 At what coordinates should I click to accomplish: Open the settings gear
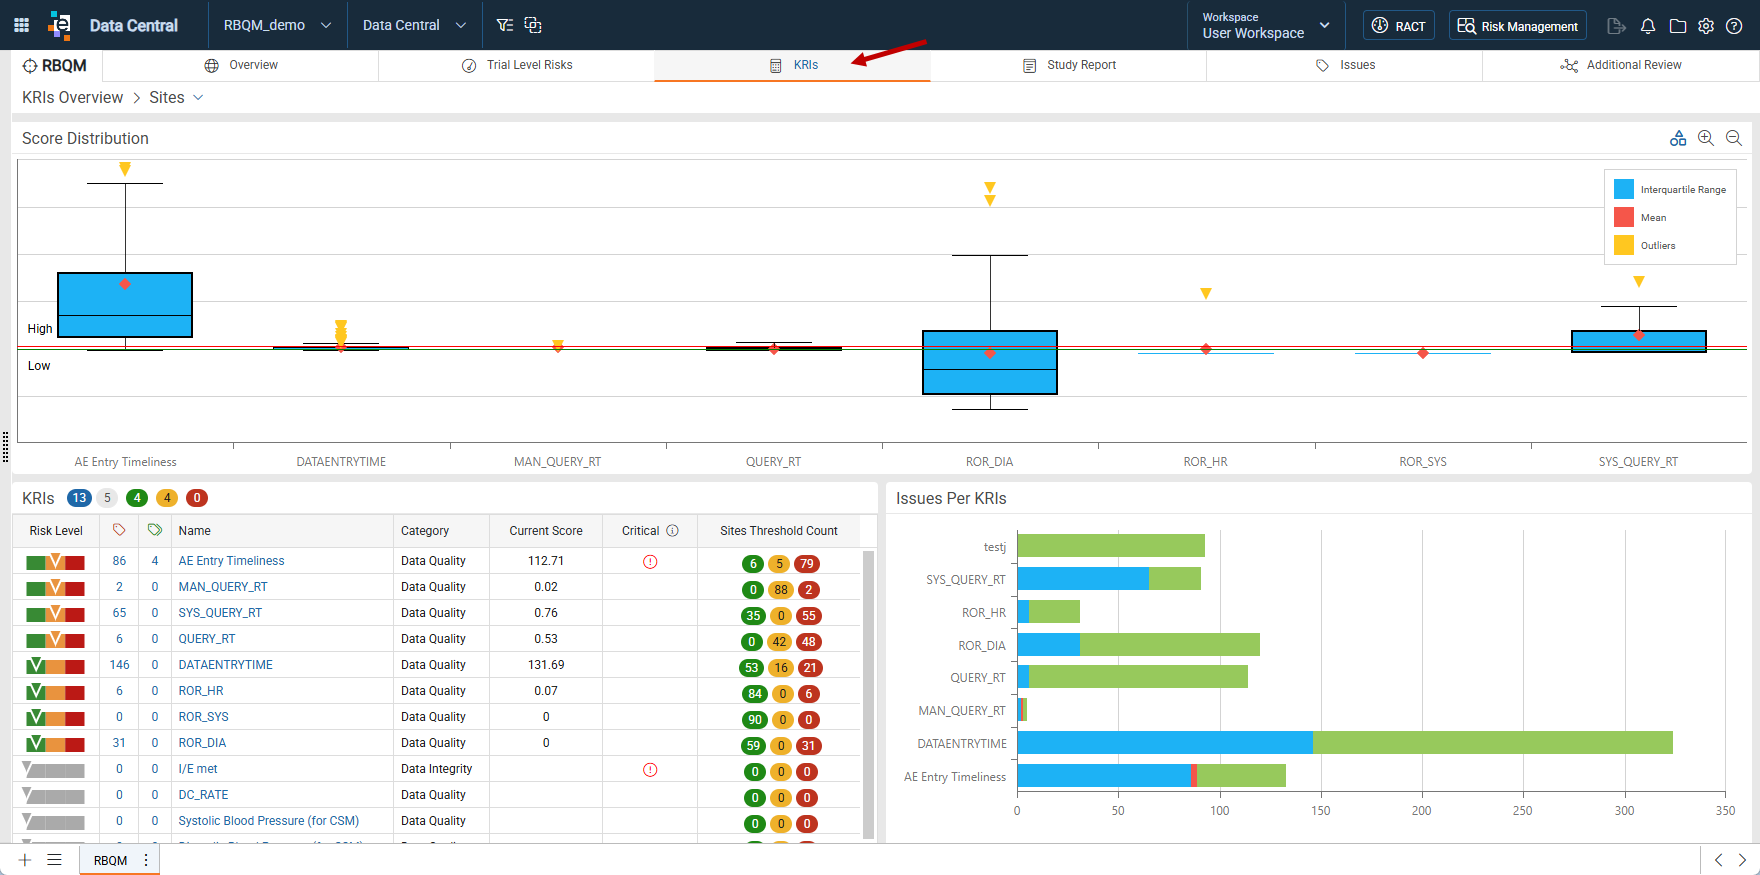coord(1706,26)
